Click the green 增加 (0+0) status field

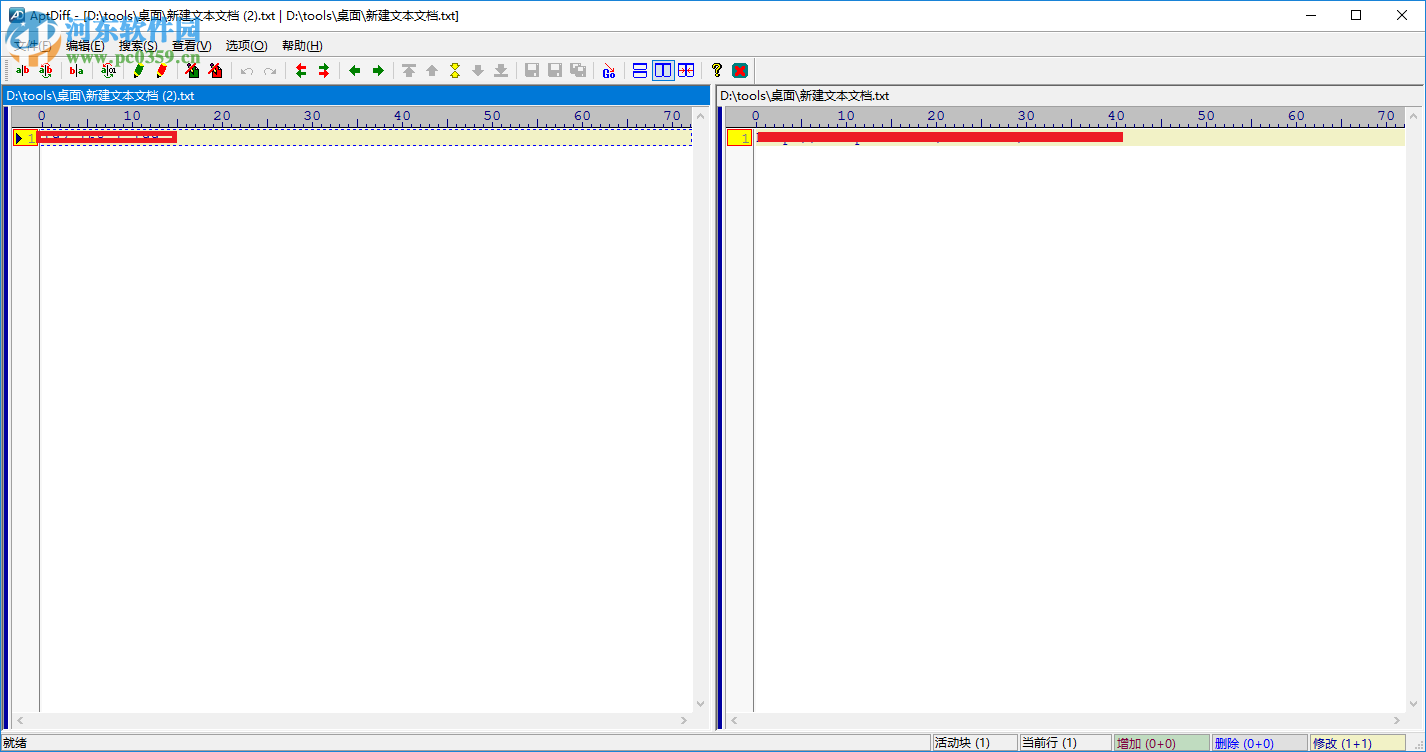1162,743
